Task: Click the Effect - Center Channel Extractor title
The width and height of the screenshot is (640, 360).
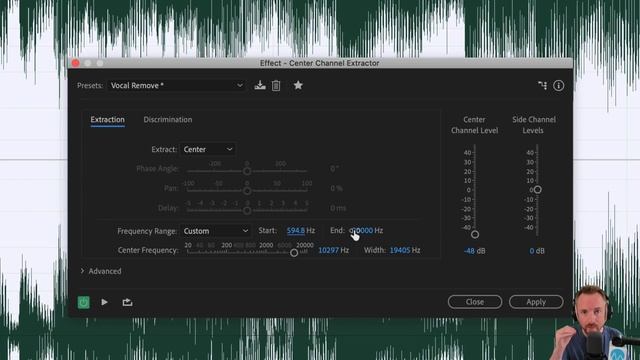Action: (x=320, y=63)
